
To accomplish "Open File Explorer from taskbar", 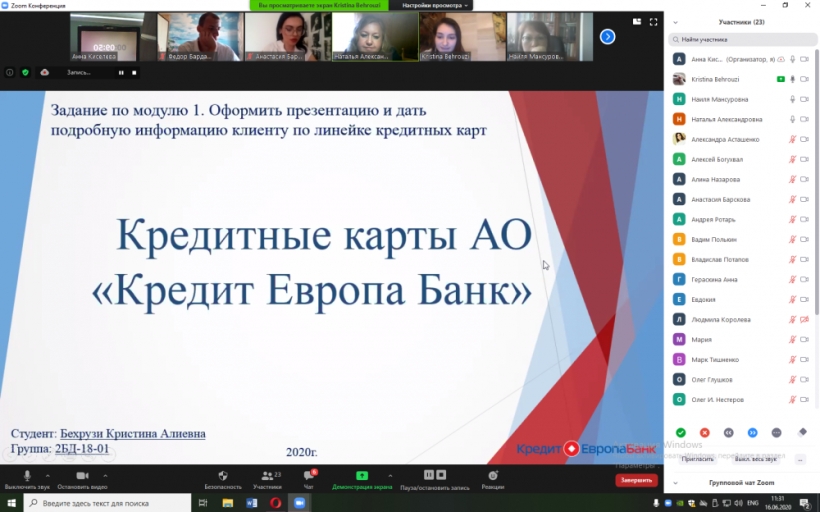I will click(x=227, y=503).
